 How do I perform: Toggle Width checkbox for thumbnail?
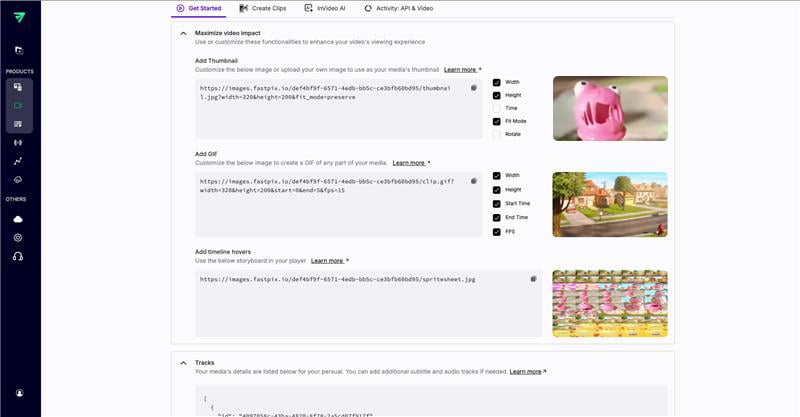pos(496,82)
